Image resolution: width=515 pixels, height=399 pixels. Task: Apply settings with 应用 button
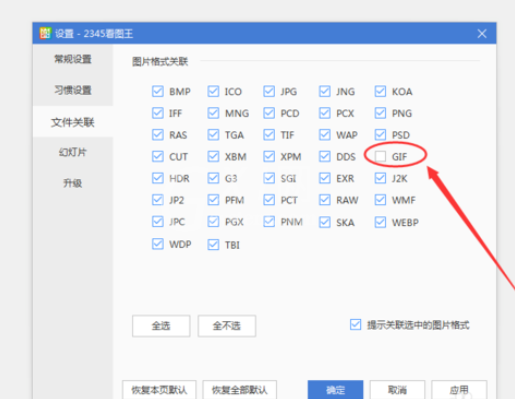tap(459, 390)
